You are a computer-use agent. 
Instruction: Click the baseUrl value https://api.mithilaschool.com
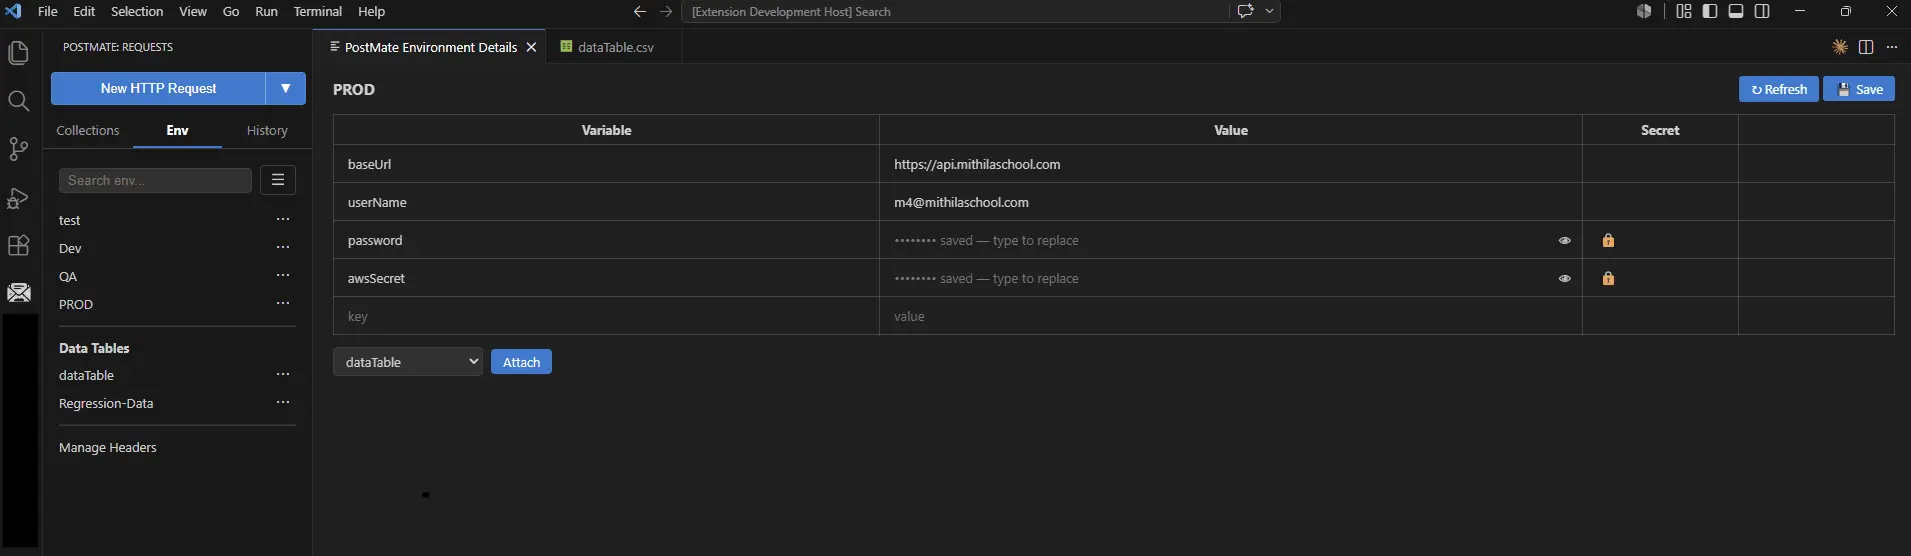pyautogui.click(x=977, y=164)
